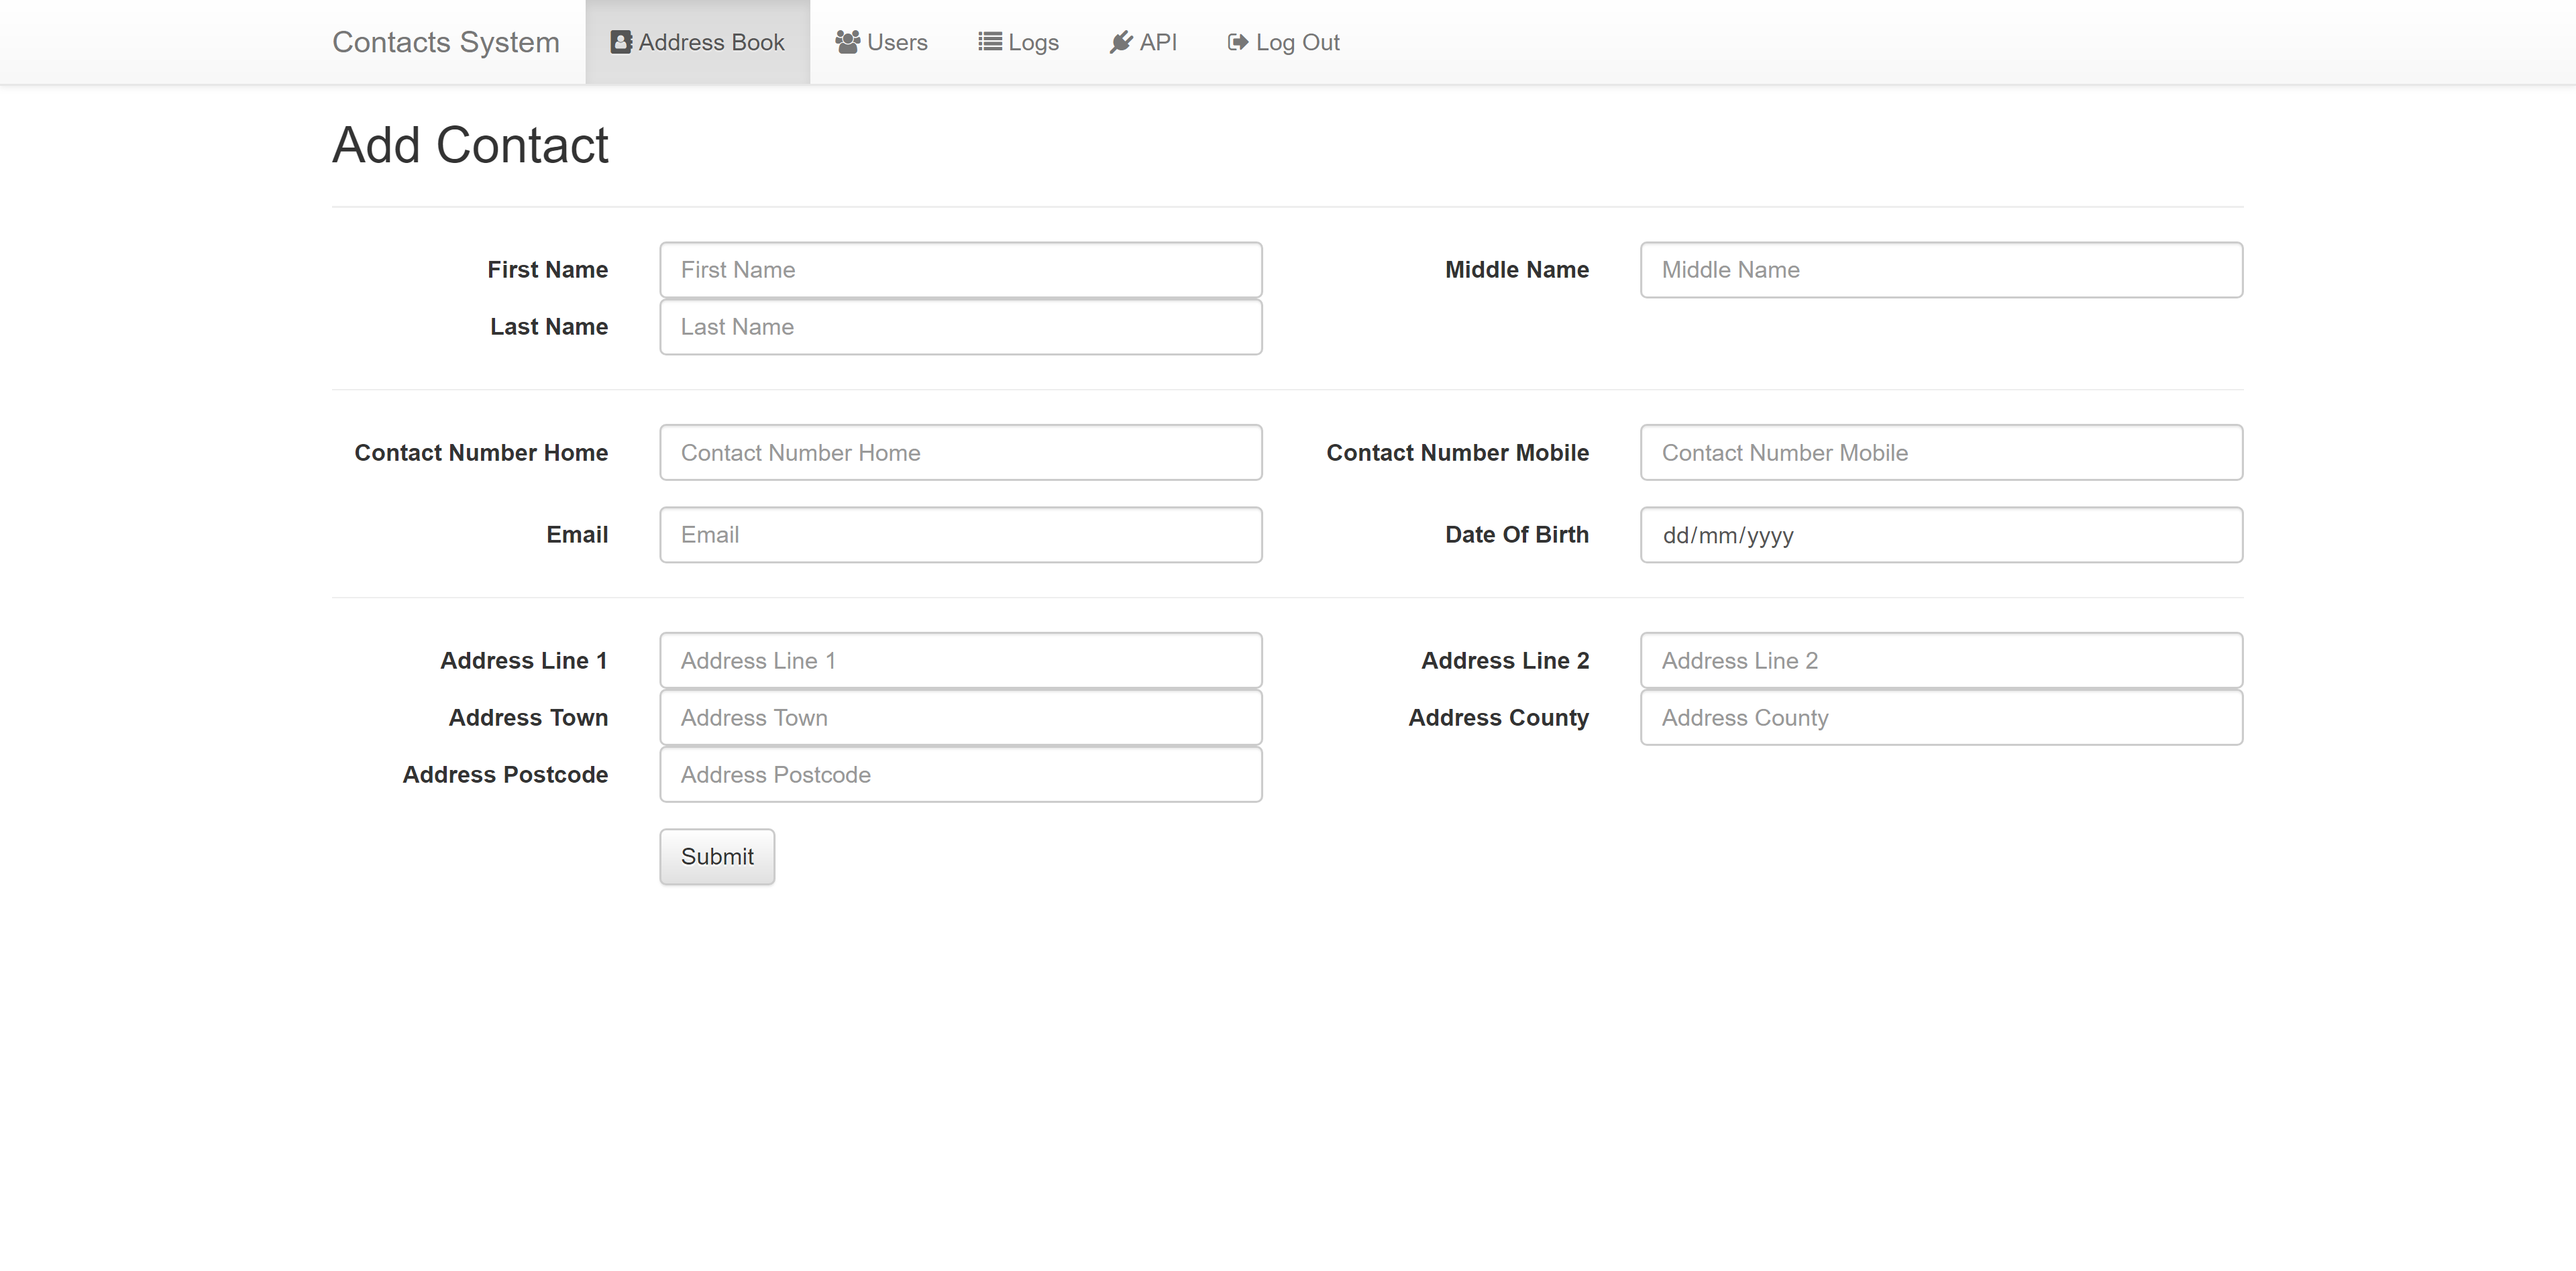Click the API plug icon
Viewport: 2576px width, 1271px height.
pos(1121,42)
